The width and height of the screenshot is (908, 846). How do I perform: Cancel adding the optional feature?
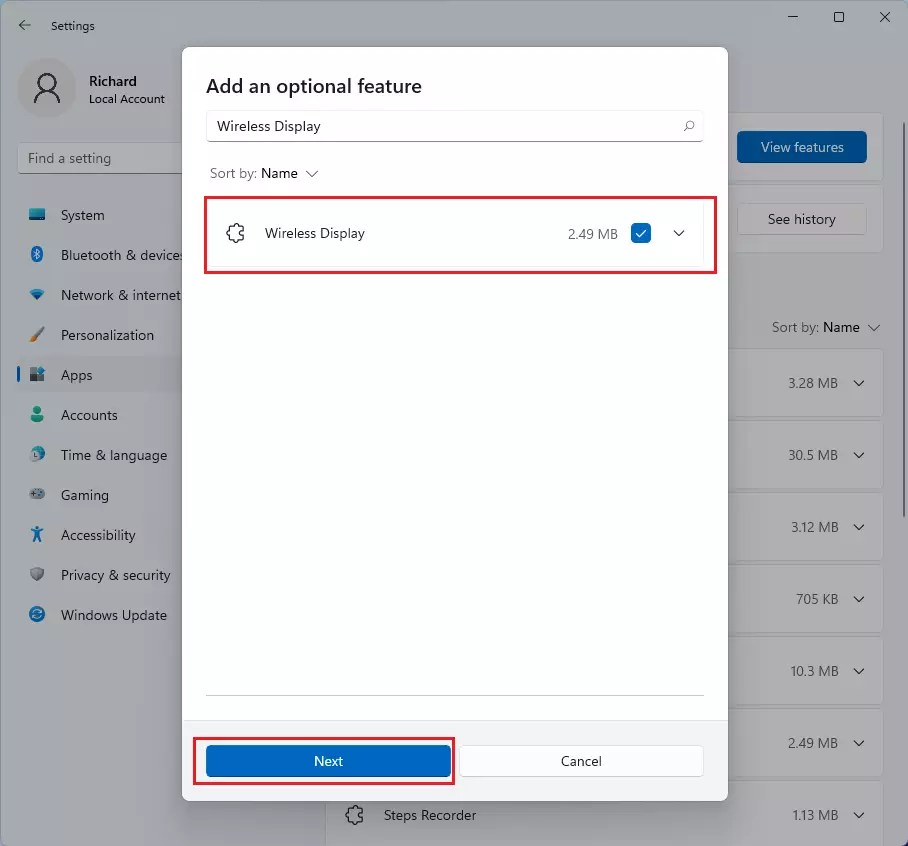[x=581, y=761]
